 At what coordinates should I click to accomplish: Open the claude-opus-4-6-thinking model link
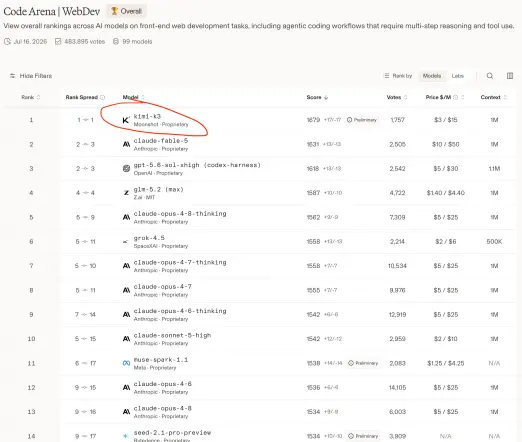[180, 311]
